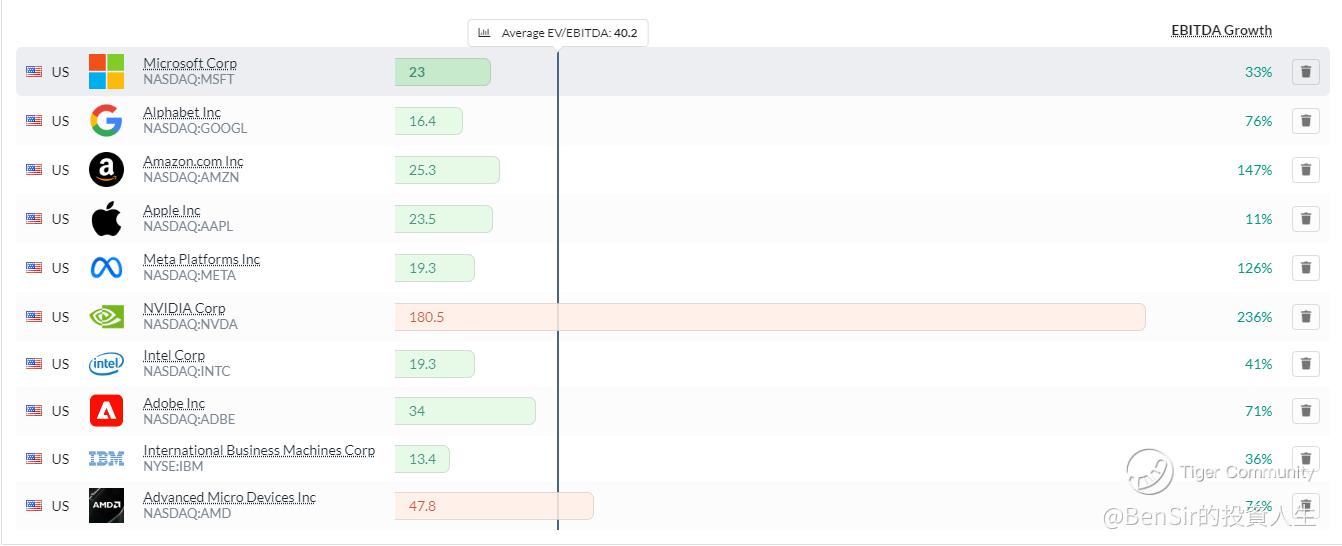Click the IBM striped logo
1342x546 pixels.
pyautogui.click(x=106, y=459)
